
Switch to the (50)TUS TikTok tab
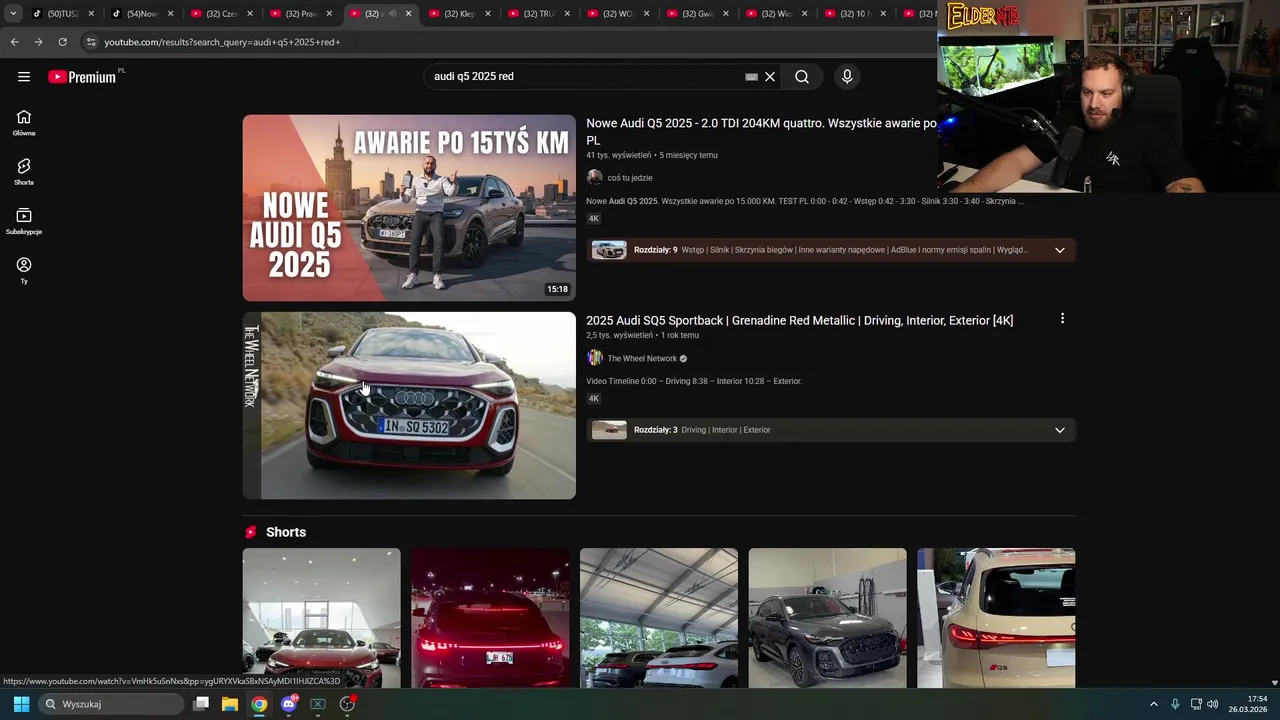(62, 14)
